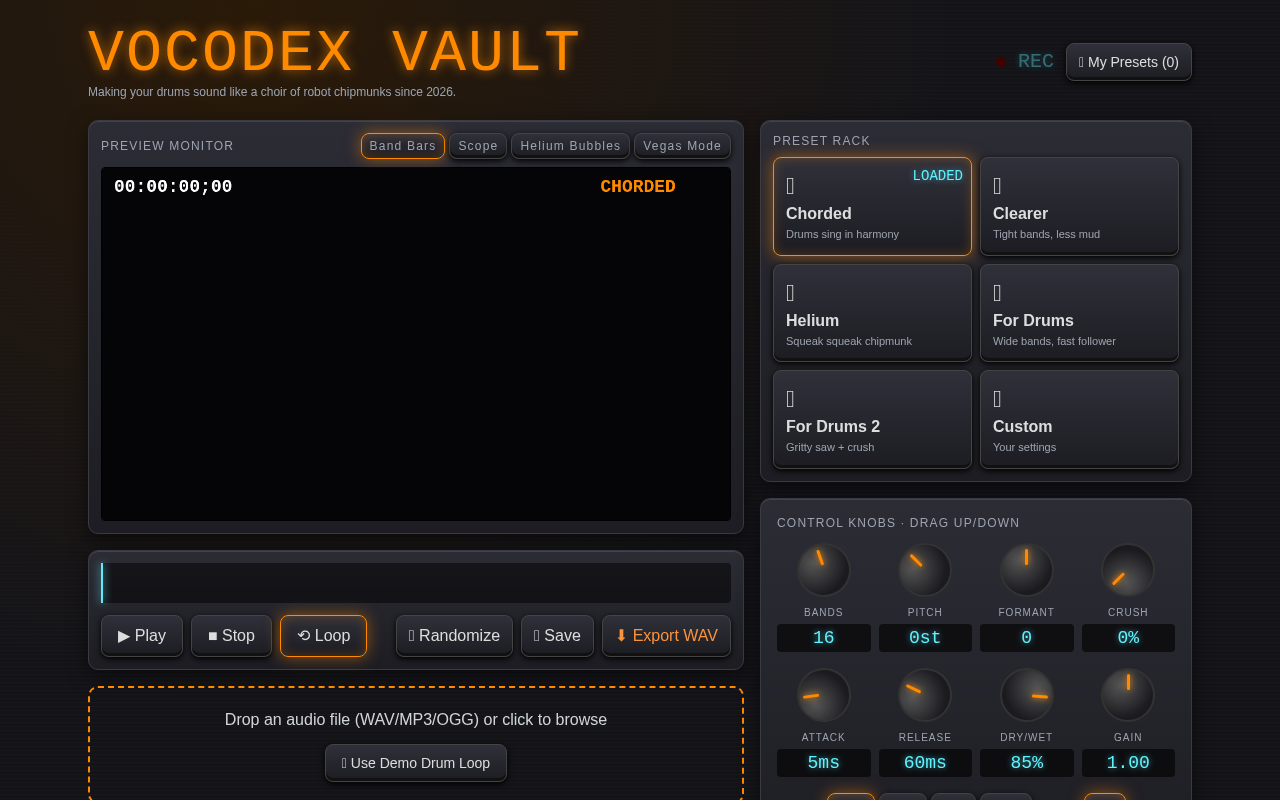Click the VOCODEX VAULT title
The image size is (1280, 800).
pos(335,52)
